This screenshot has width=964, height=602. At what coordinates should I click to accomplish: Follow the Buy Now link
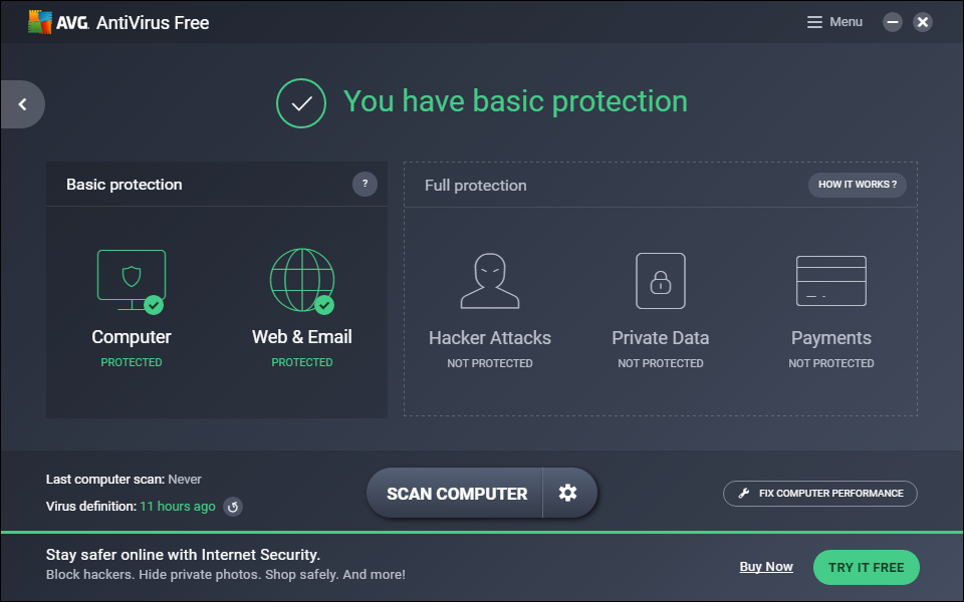766,567
